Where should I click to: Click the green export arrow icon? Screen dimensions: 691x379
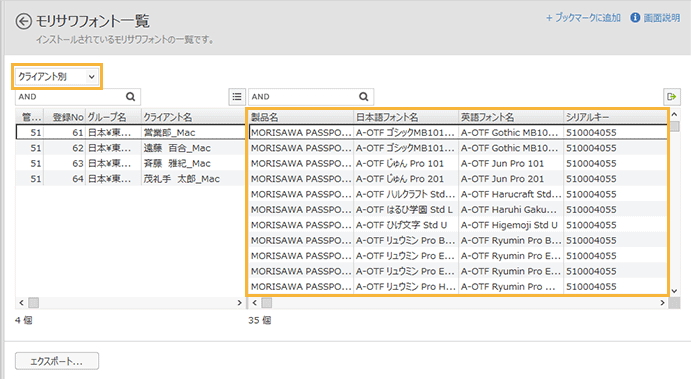click(x=672, y=97)
